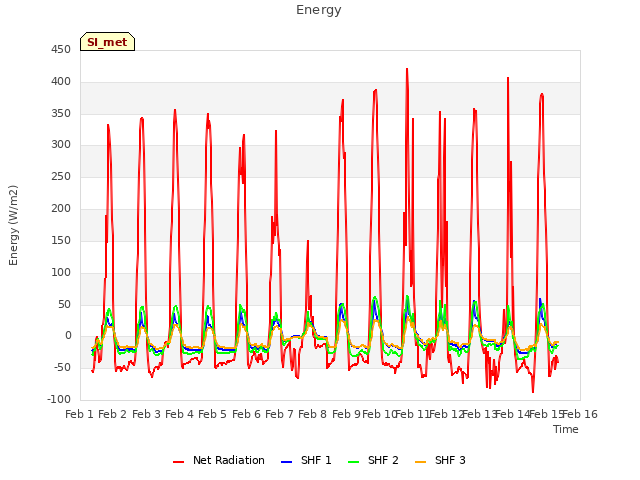Click the Net Radiation legend entry
The width and height of the screenshot is (640, 480).
click(218, 460)
